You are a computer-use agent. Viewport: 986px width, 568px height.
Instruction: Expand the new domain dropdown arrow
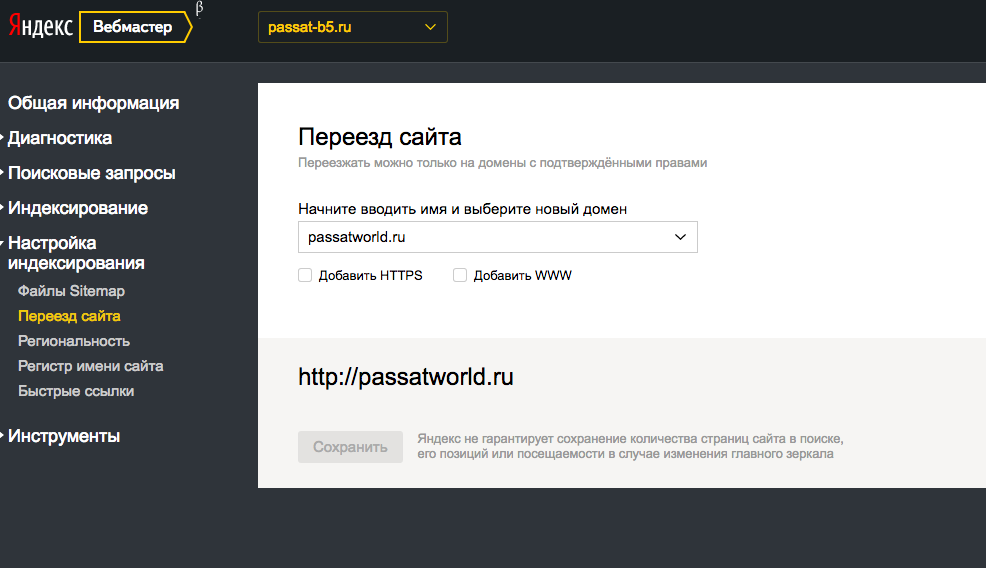680,237
